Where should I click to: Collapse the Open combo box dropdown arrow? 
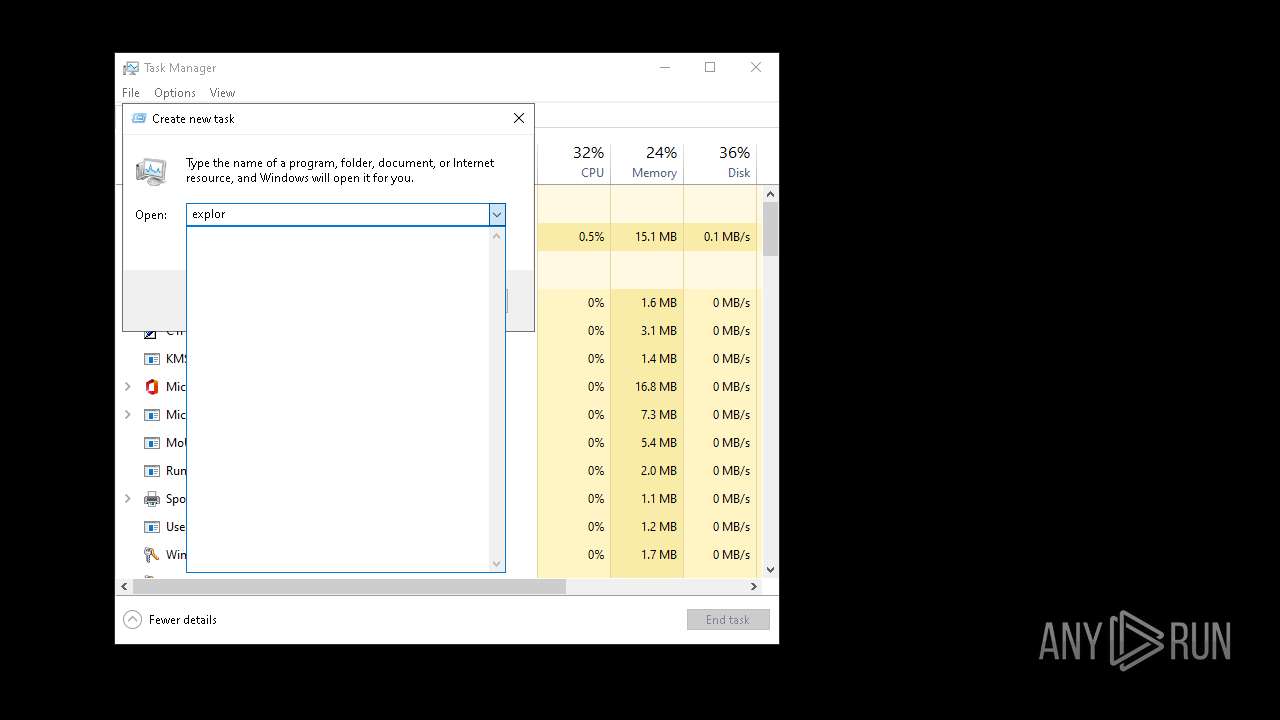click(496, 214)
